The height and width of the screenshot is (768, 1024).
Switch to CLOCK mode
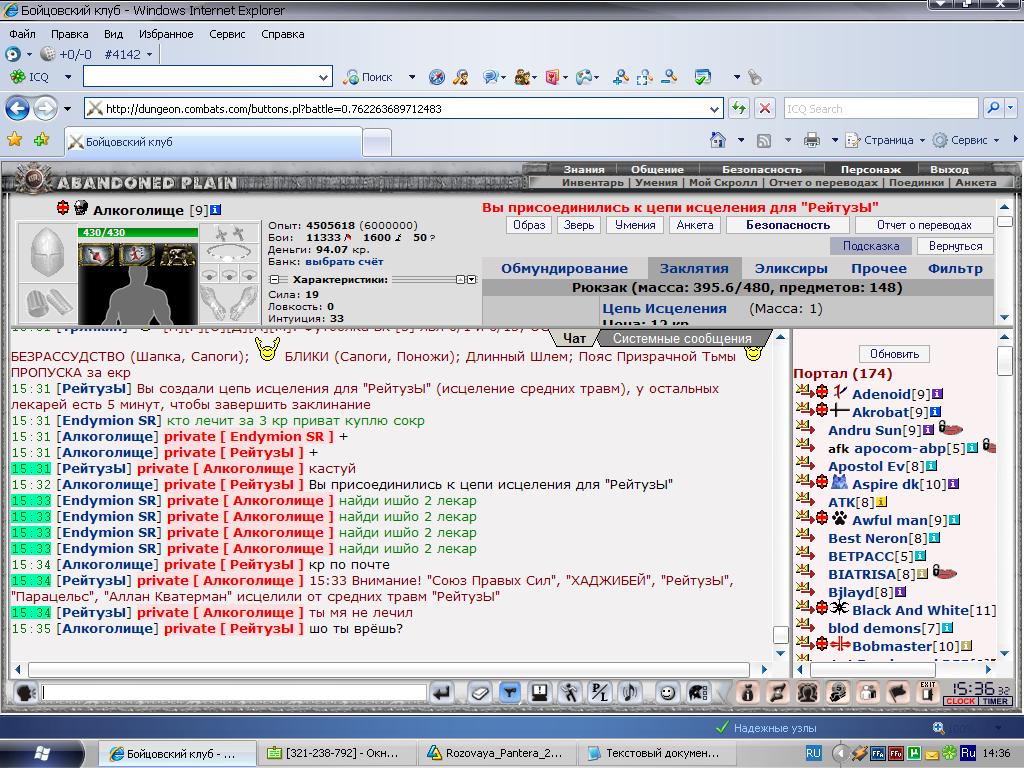tap(961, 701)
